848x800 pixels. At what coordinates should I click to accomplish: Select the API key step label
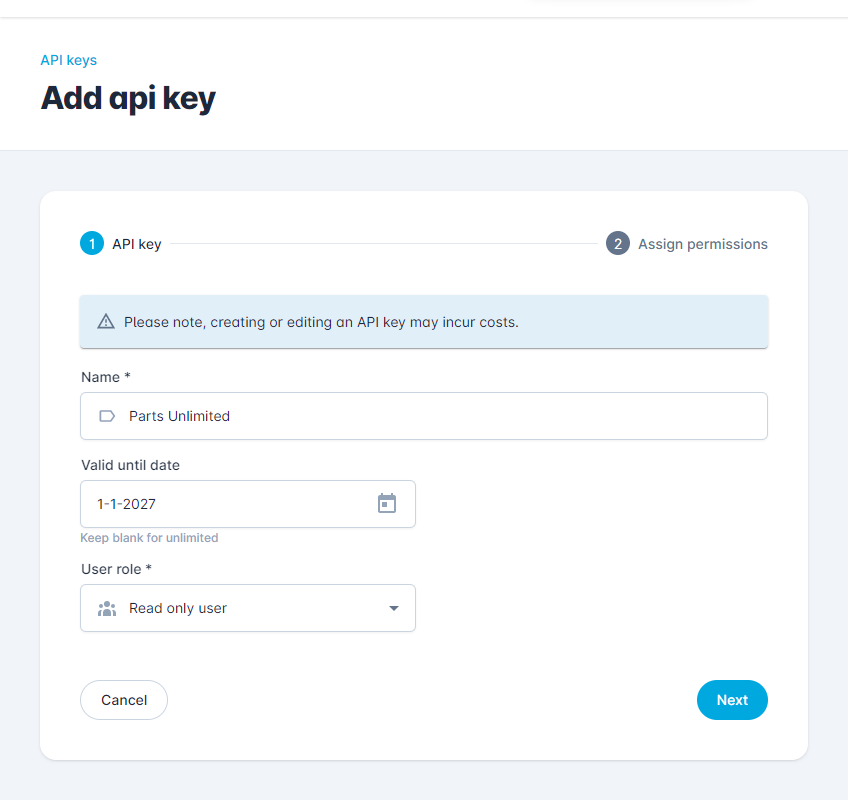137,244
